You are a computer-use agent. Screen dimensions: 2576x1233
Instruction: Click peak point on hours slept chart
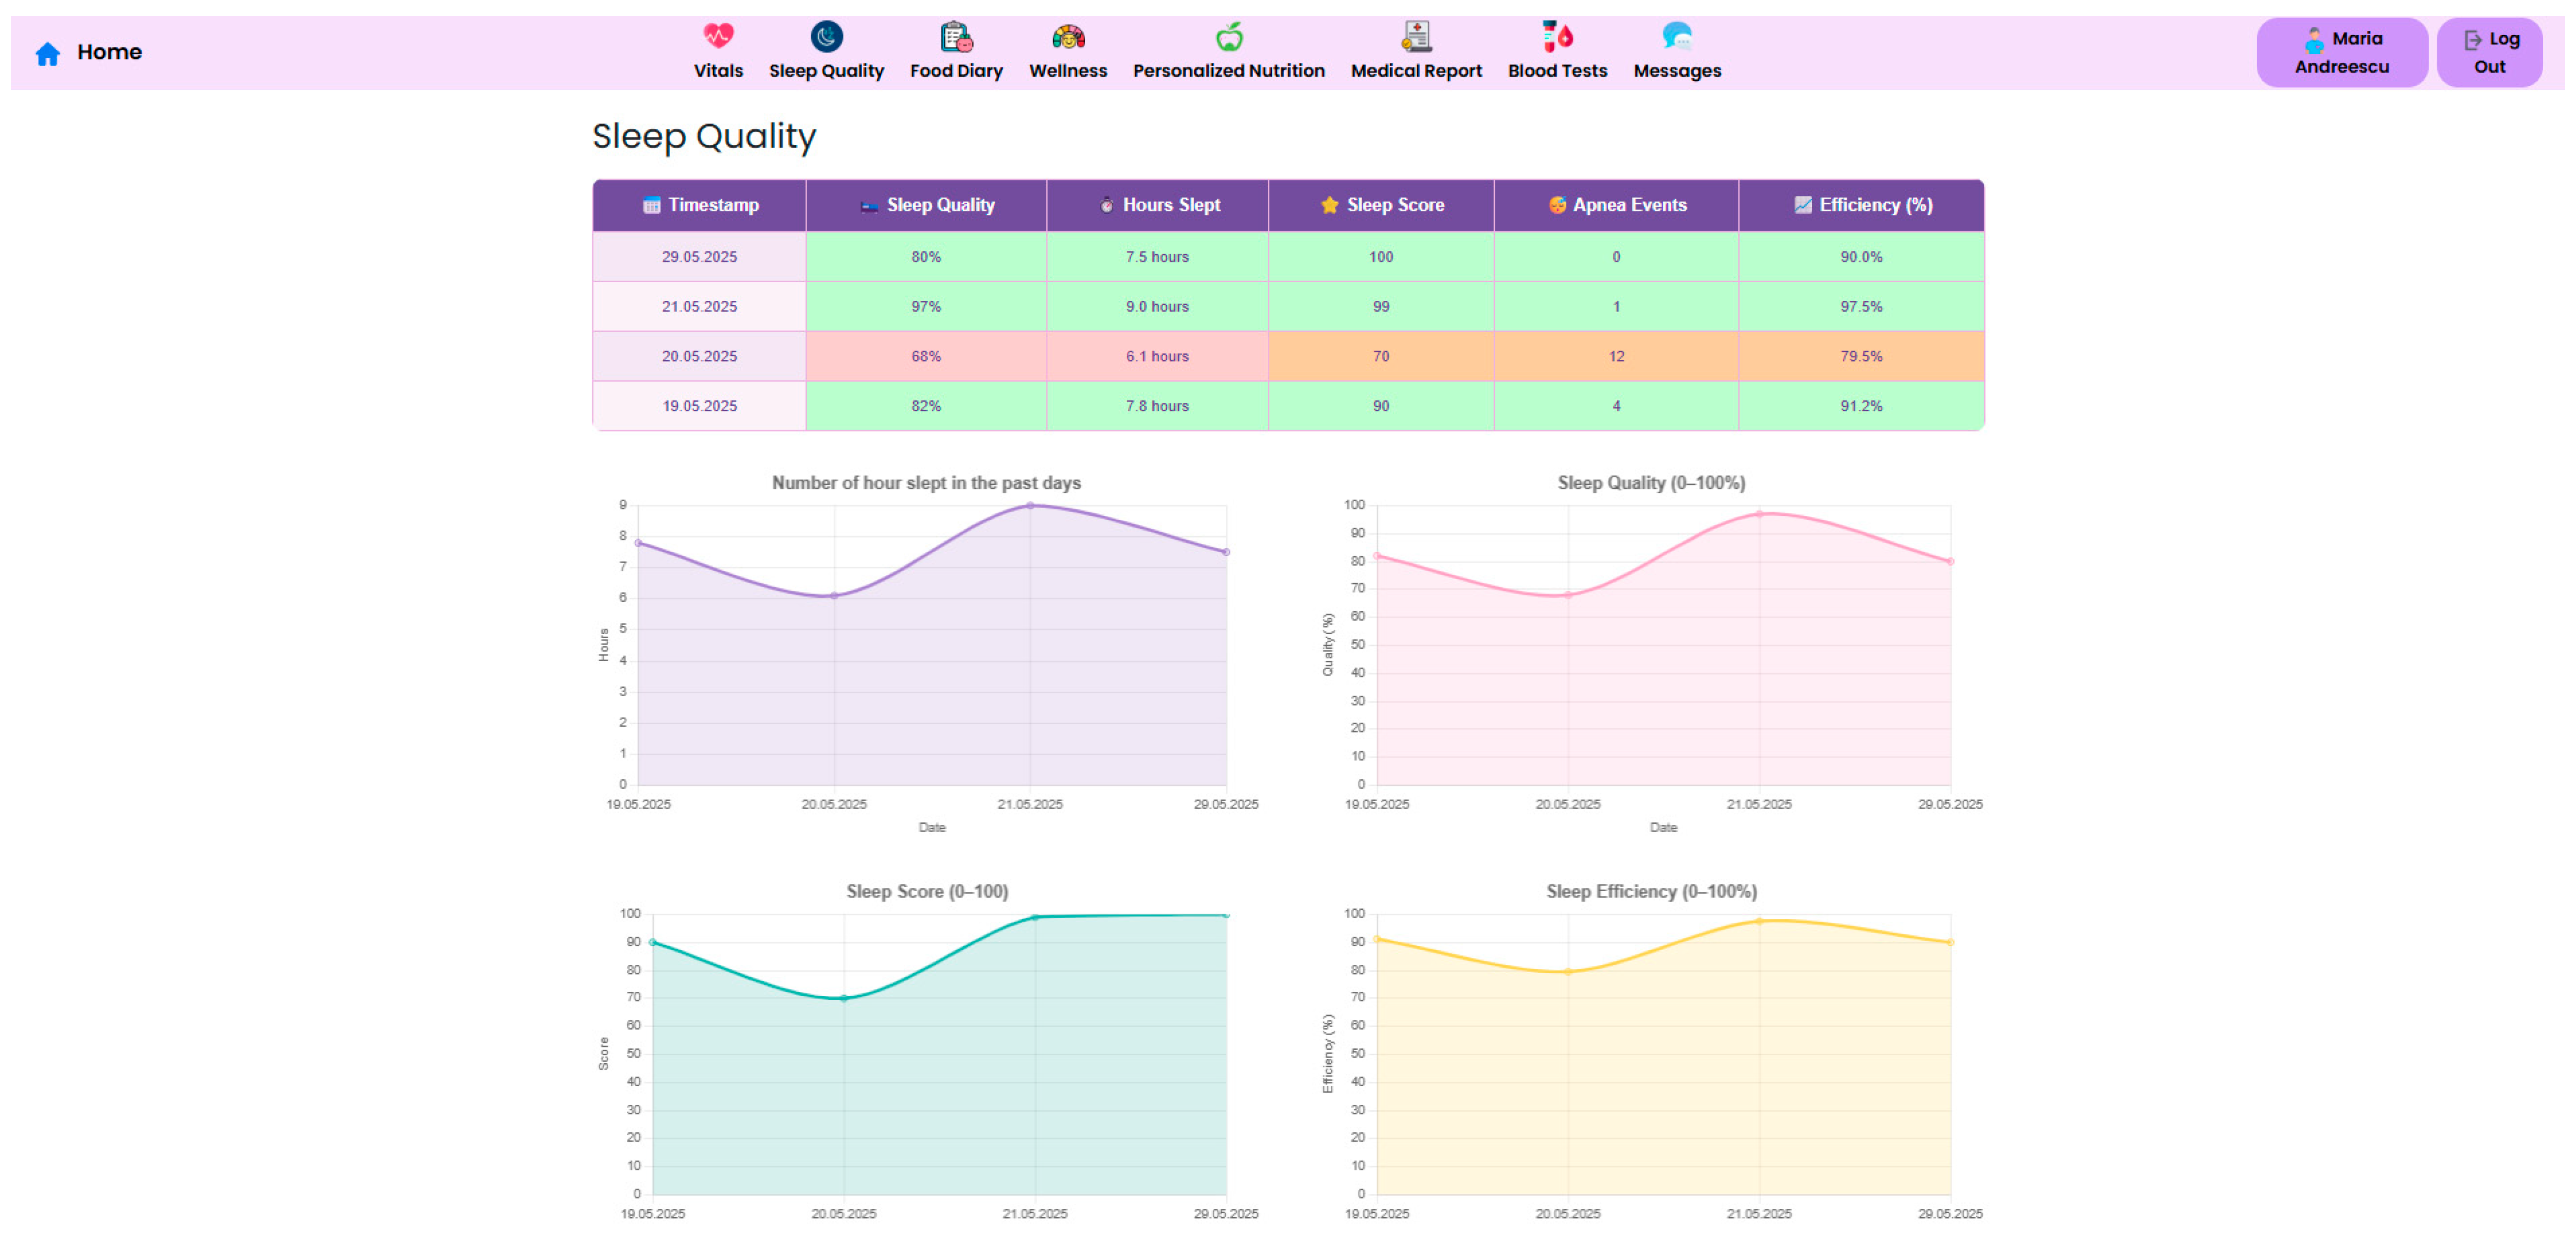[x=1030, y=506]
